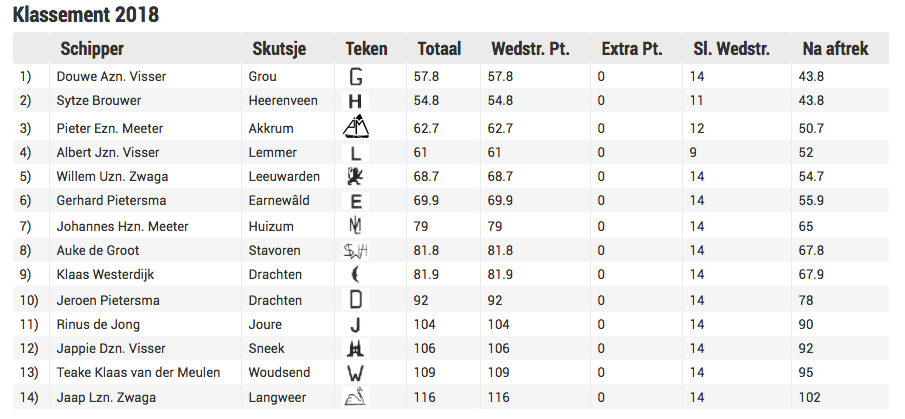Click the Huizum skutsje name
The height and width of the screenshot is (419, 905).
tap(271, 227)
